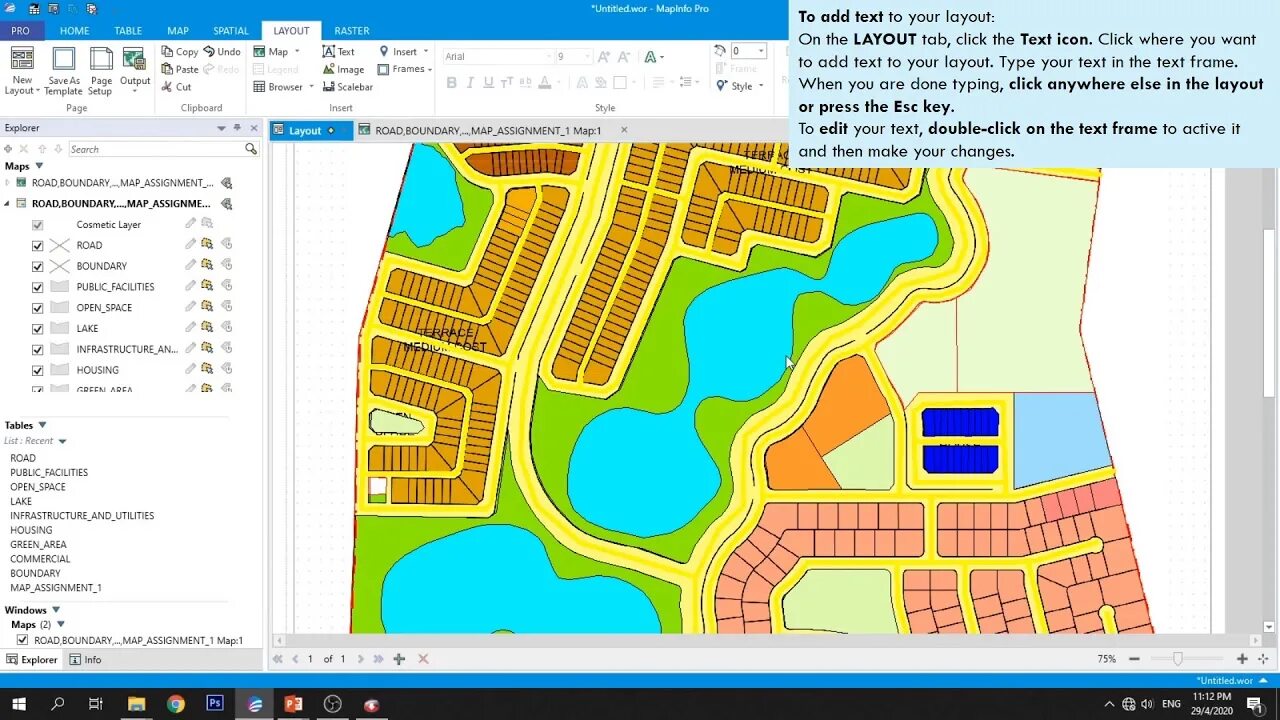Click the New Layout icon
This screenshot has height=720, width=1280.
click(22, 70)
